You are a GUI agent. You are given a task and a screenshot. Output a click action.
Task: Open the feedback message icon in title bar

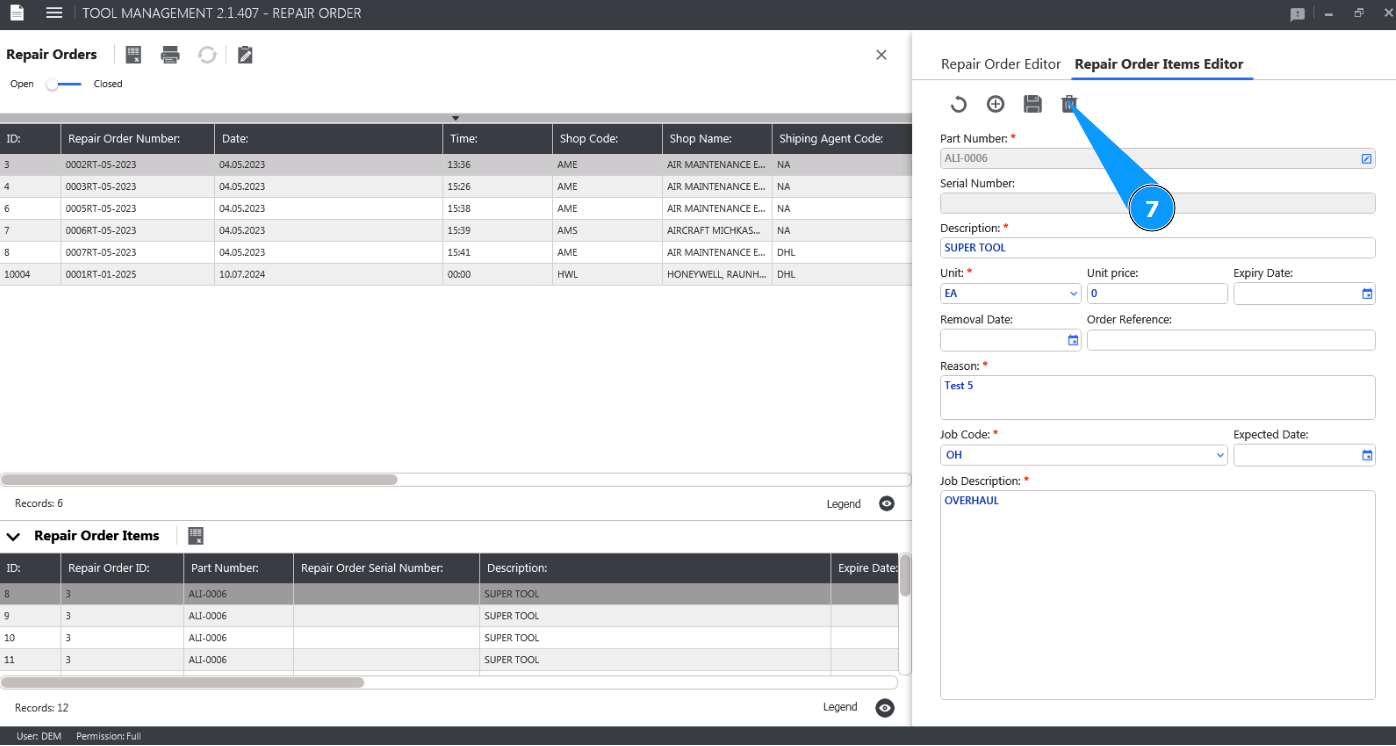(x=1297, y=14)
